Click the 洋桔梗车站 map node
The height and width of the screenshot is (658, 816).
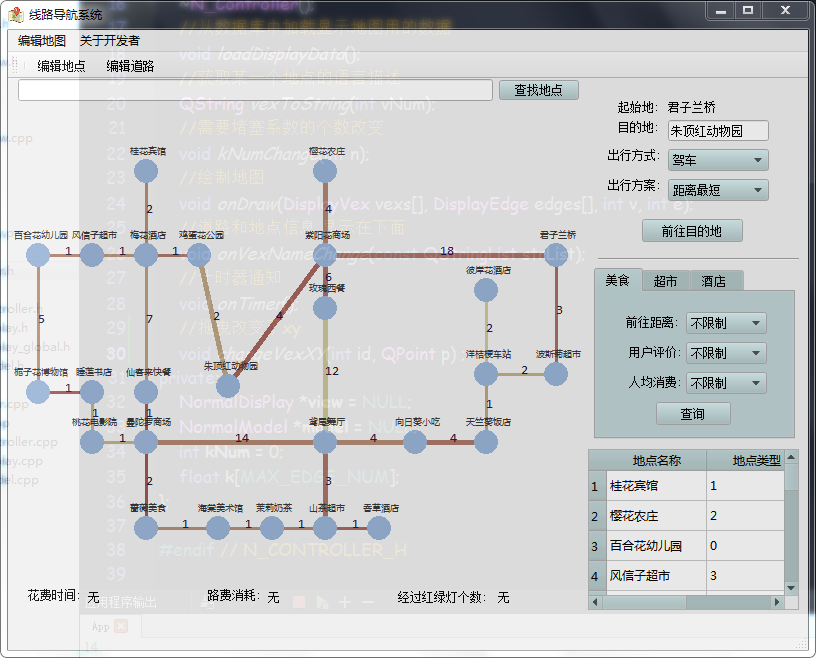point(486,374)
